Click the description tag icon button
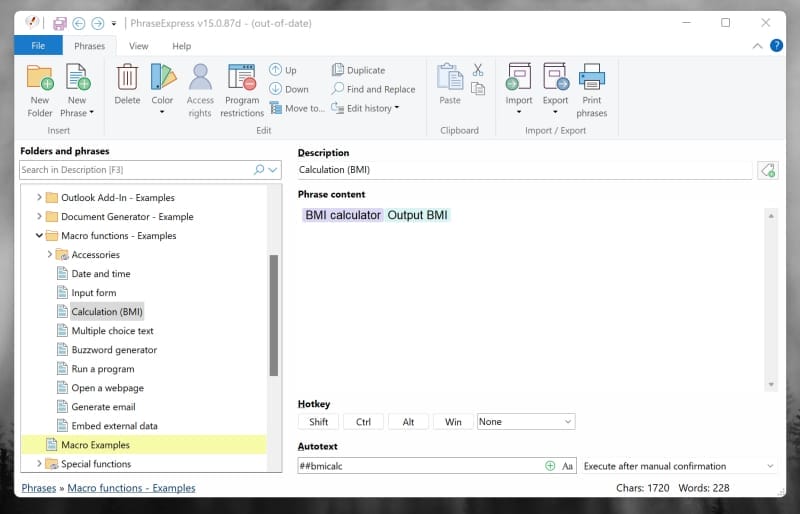Image resolution: width=800 pixels, height=514 pixels. coord(768,170)
